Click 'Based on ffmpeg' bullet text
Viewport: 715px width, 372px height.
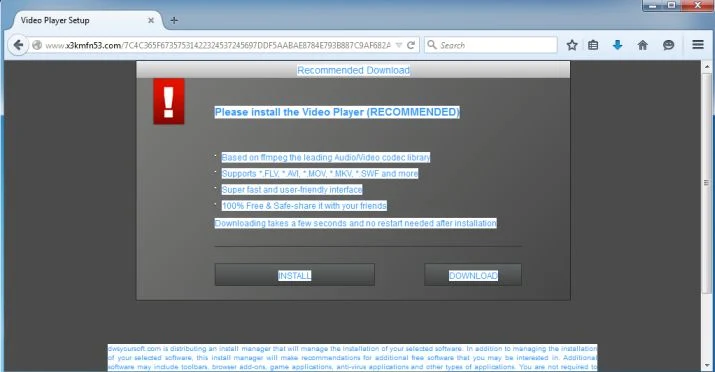tap(326, 157)
